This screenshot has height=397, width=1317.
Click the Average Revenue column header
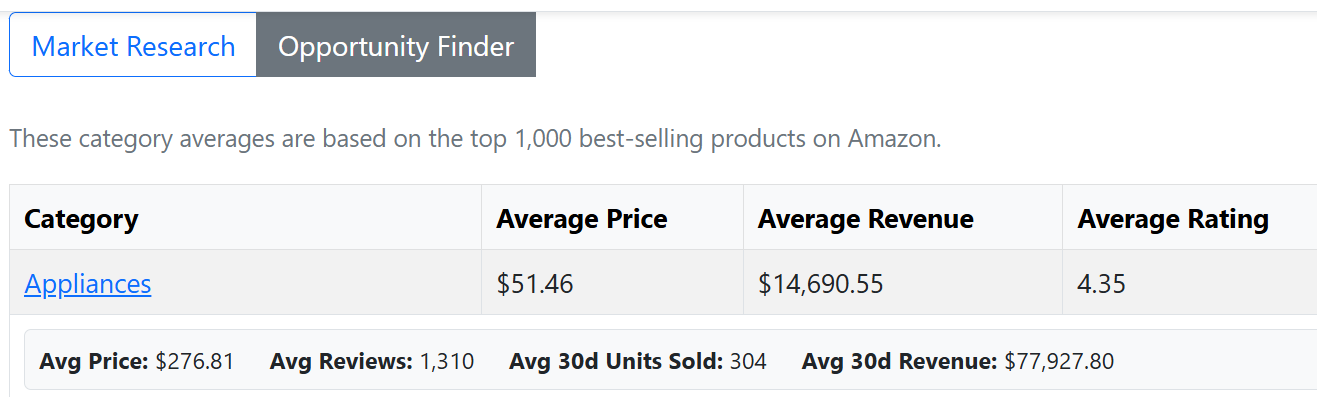click(x=902, y=218)
